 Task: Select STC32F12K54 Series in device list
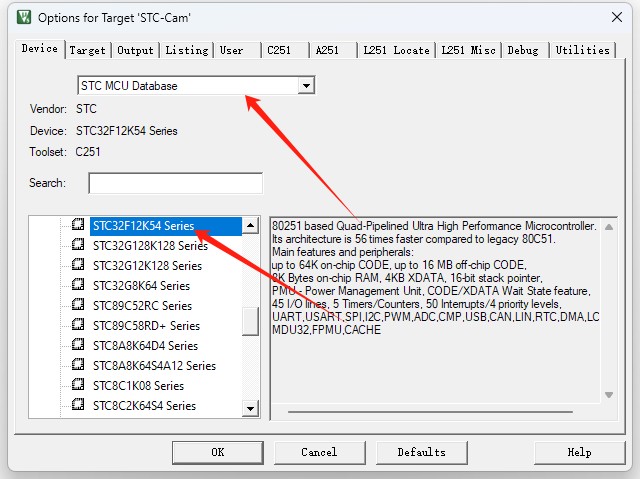coord(143,226)
